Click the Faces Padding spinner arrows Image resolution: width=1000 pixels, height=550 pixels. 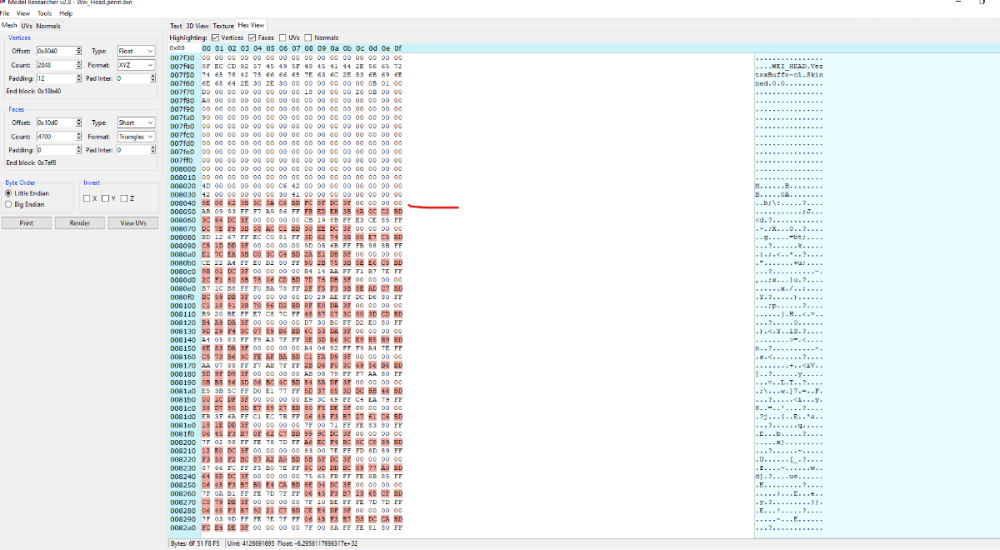[78, 150]
